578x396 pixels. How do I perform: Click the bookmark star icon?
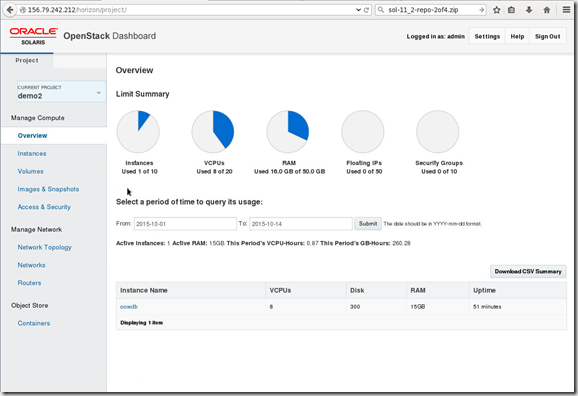pyautogui.click(x=497, y=10)
